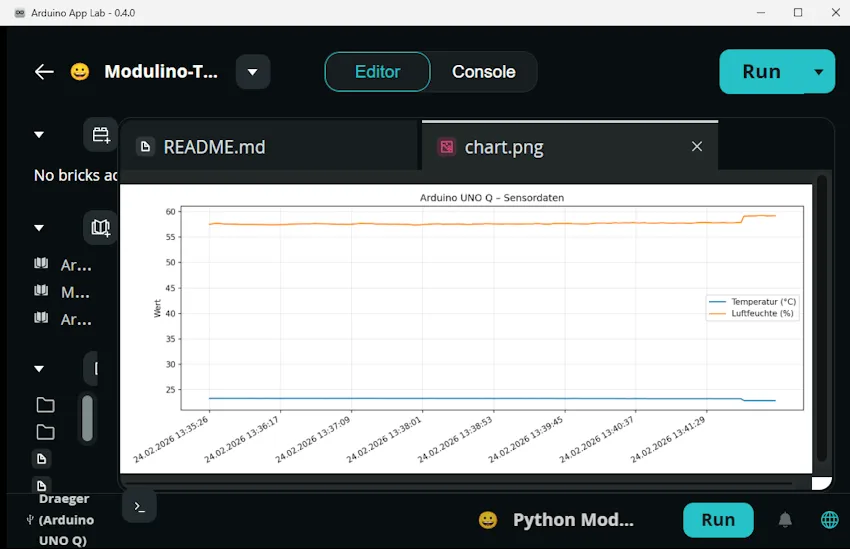Click the globe network icon
This screenshot has width=850, height=549.
click(x=829, y=520)
